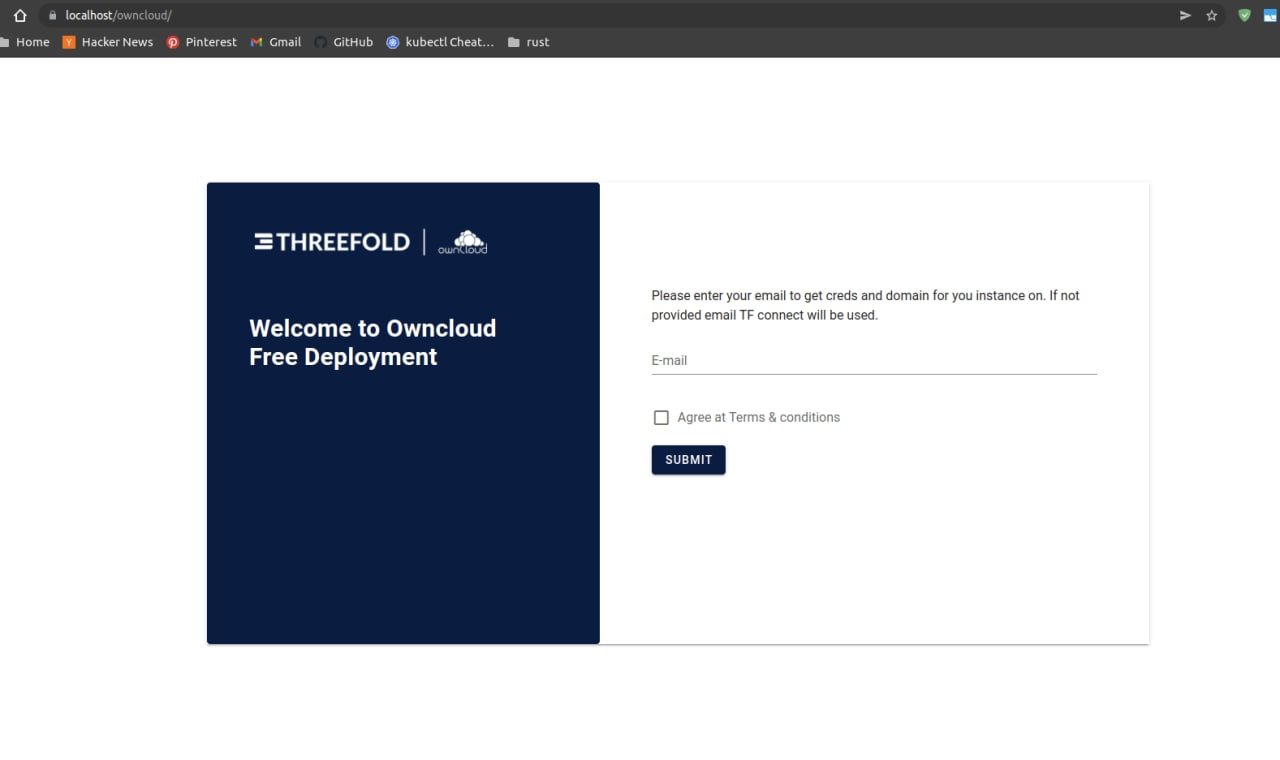Click the send/share arrow icon in the toolbar
Image resolution: width=1280 pixels, height=760 pixels.
pyautogui.click(x=1184, y=15)
